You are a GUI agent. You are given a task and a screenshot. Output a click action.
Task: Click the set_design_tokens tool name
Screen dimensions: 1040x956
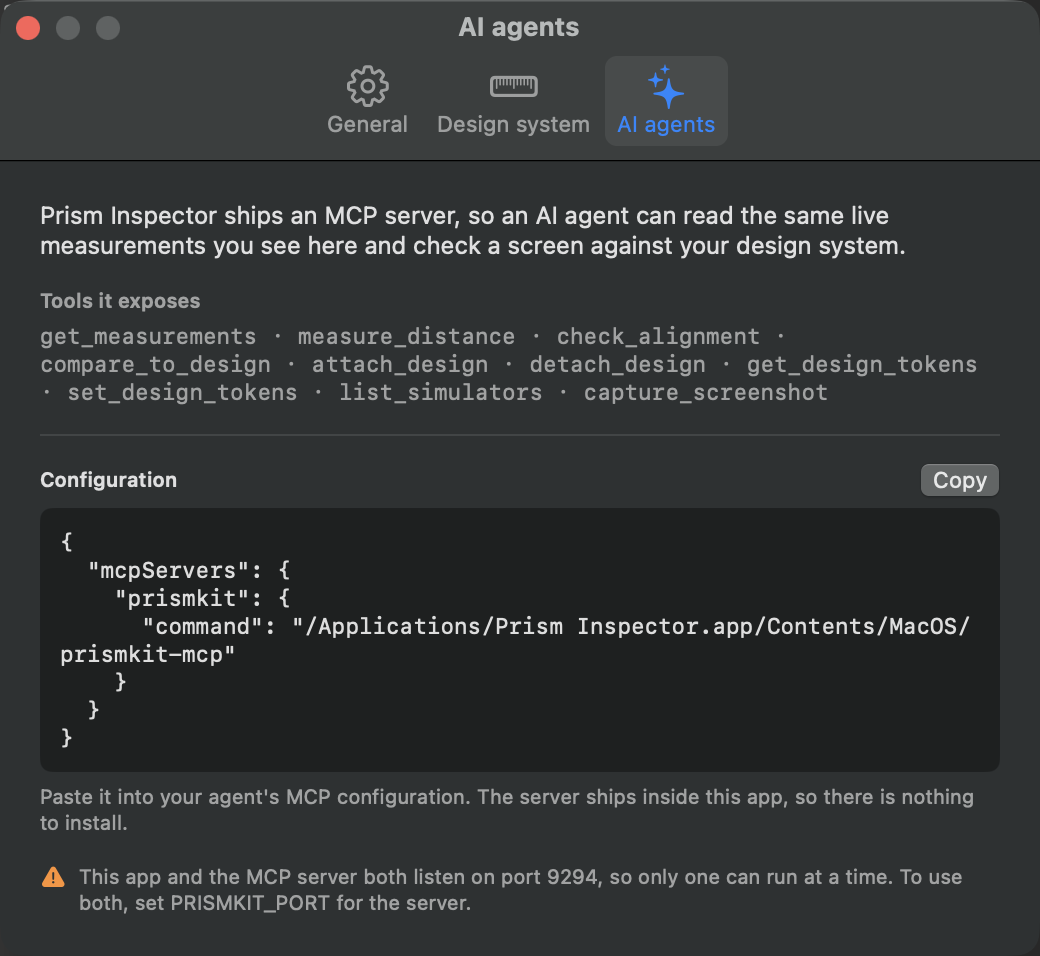pyautogui.click(x=182, y=393)
